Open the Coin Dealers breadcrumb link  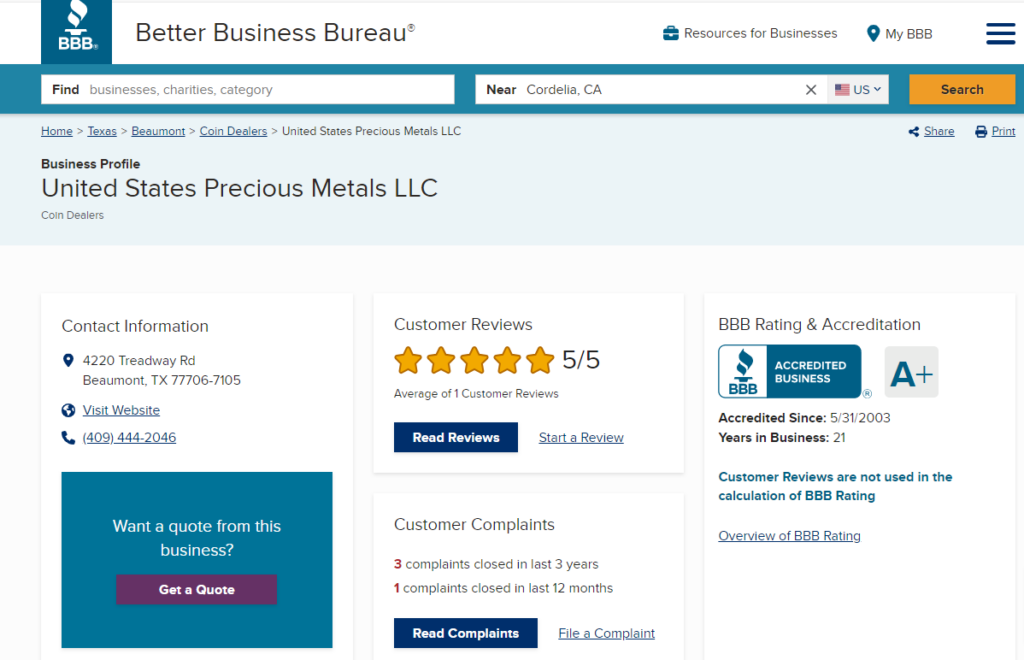click(x=233, y=131)
